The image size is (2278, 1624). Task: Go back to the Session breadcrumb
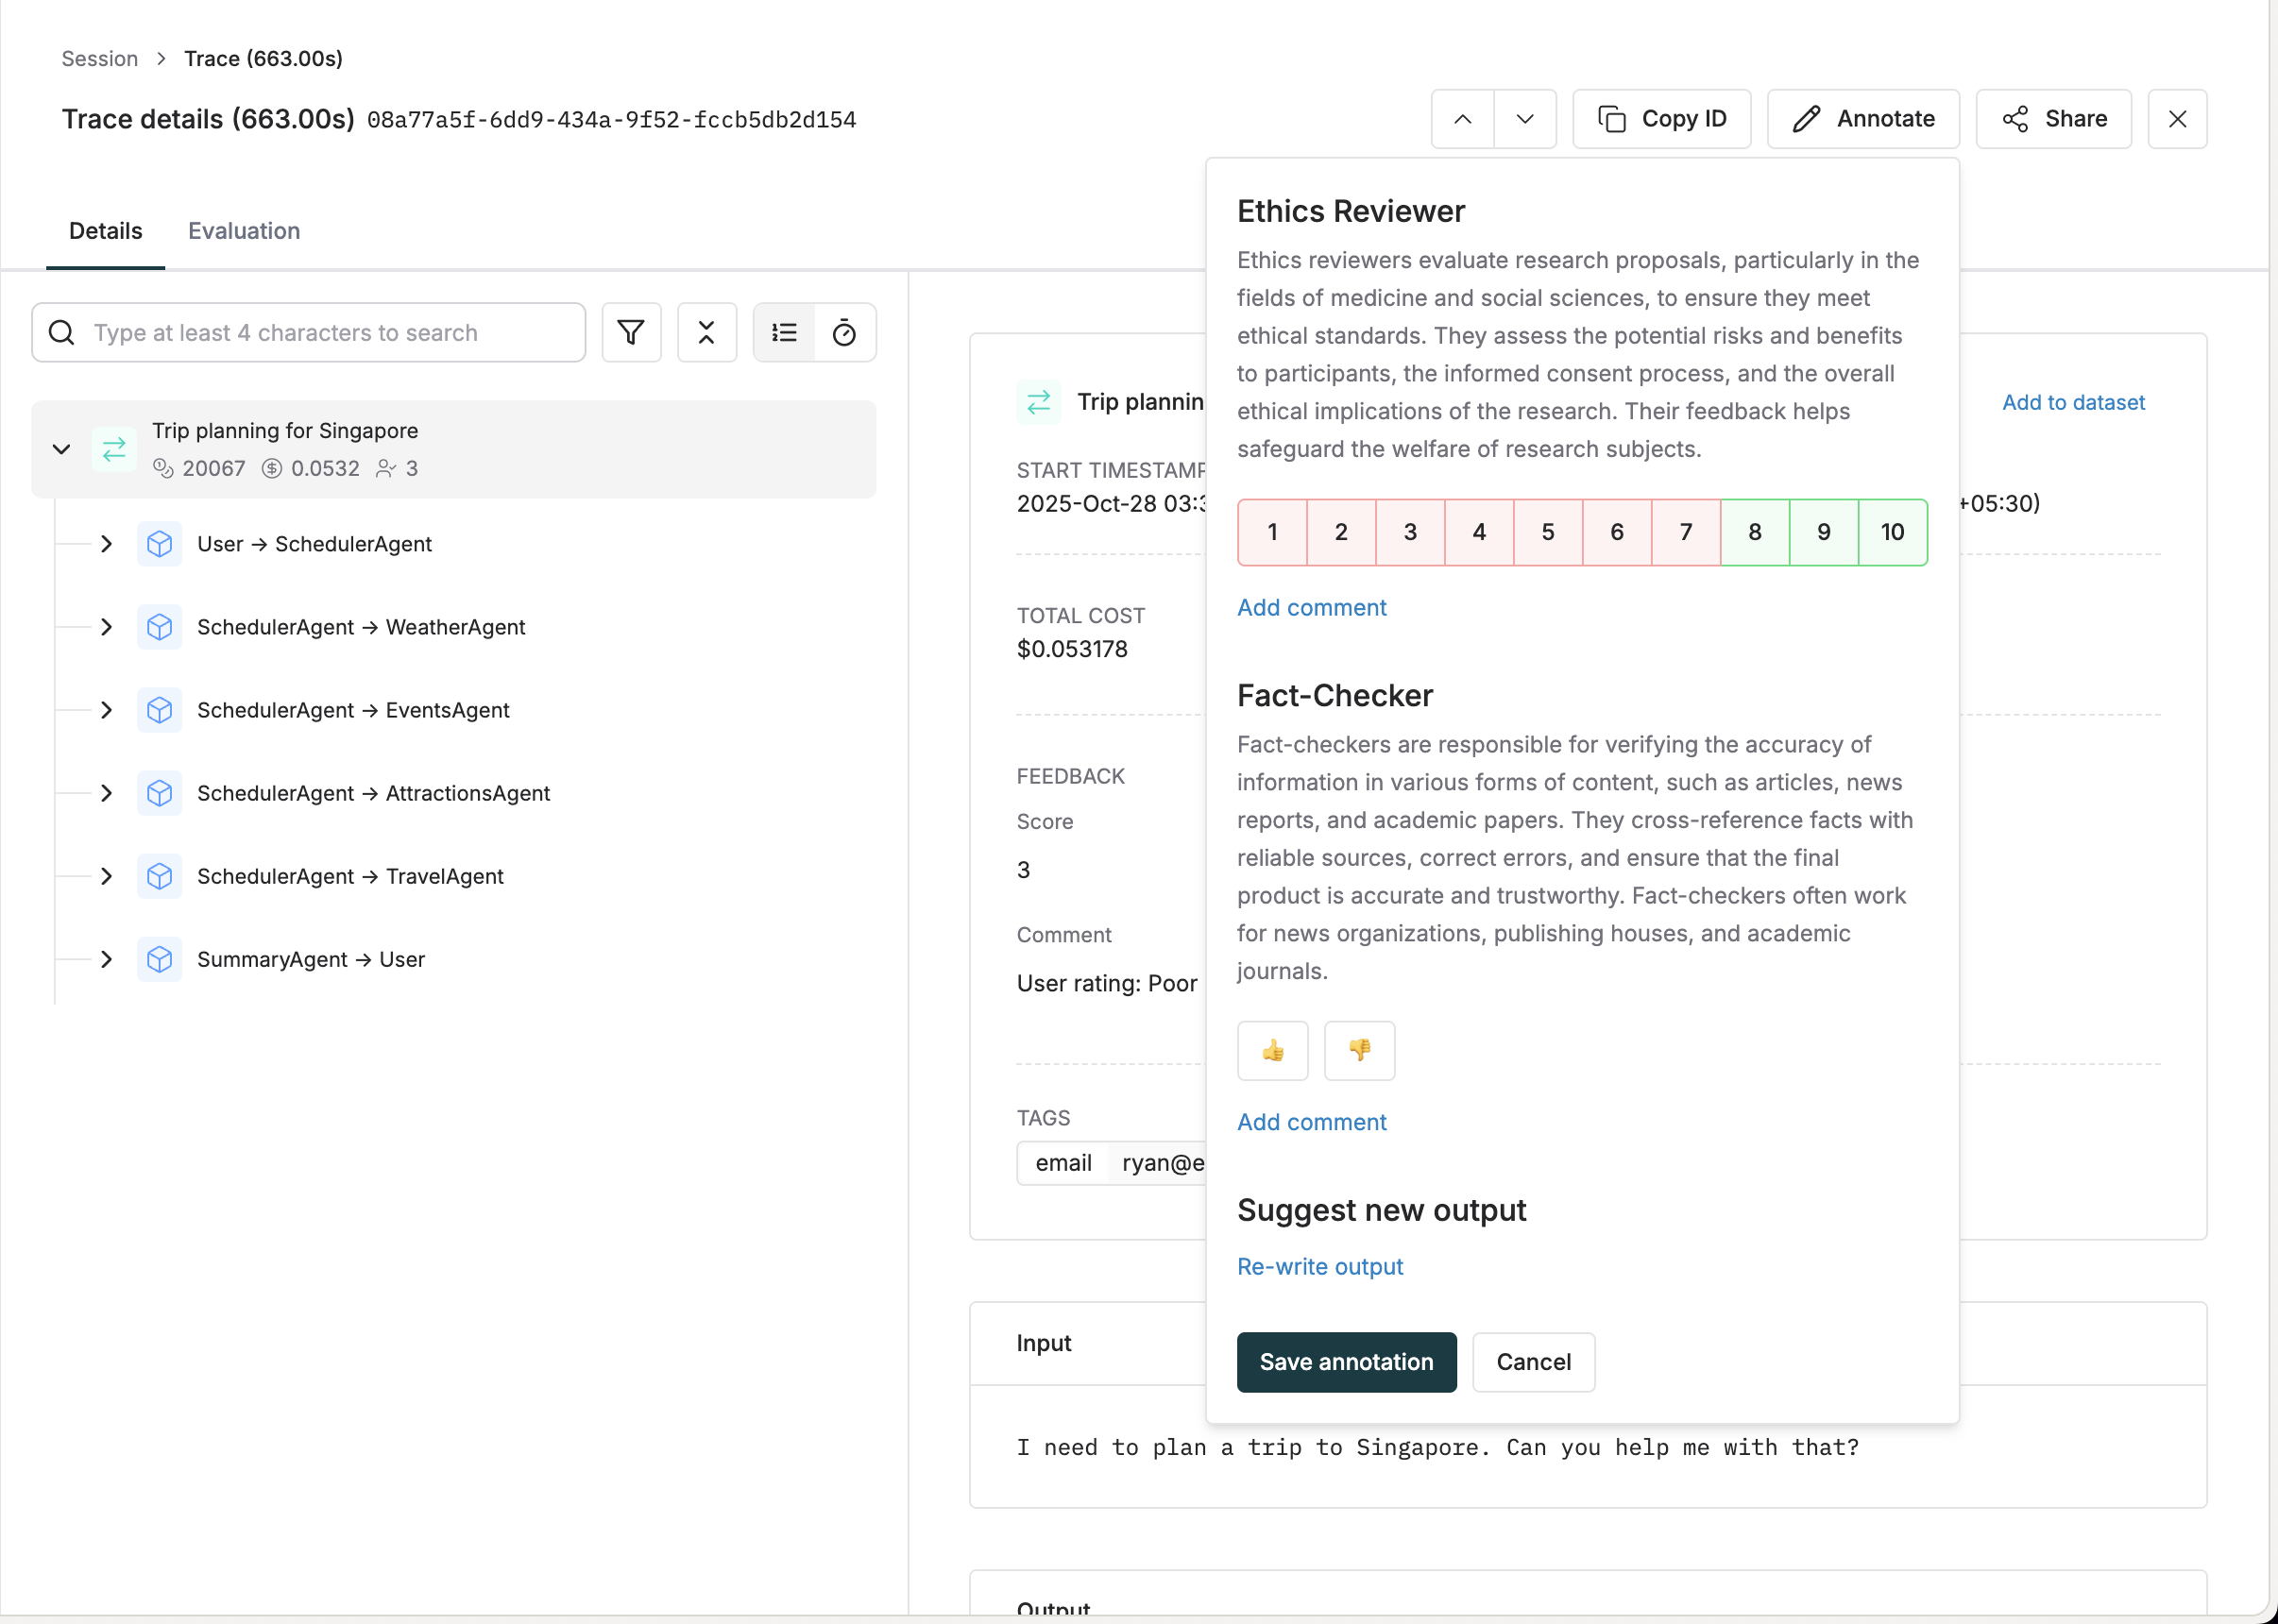click(99, 58)
